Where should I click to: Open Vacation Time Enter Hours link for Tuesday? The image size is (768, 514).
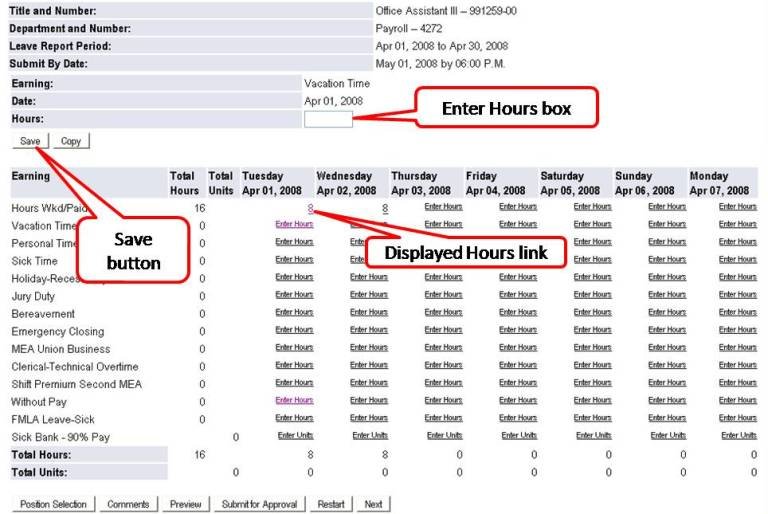pyautogui.click(x=294, y=225)
